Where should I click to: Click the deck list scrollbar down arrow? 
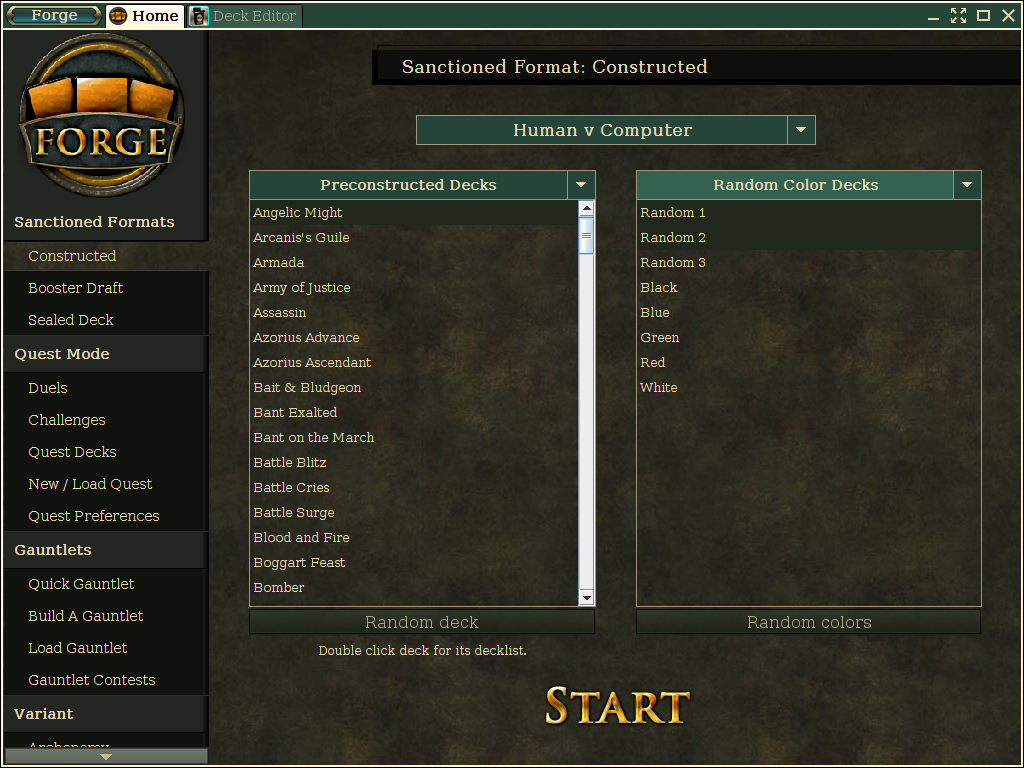point(586,598)
